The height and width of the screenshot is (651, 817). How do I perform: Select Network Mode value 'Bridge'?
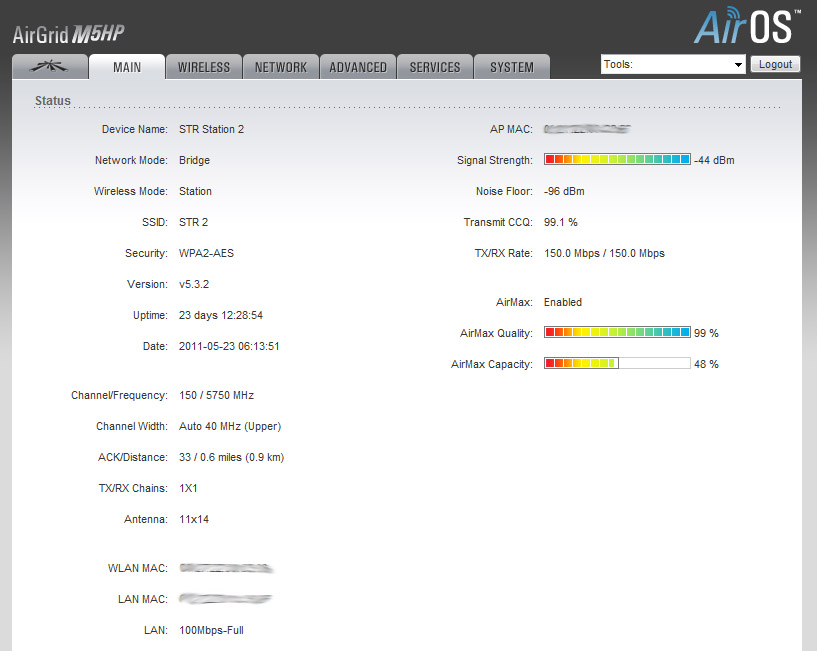[x=194, y=160]
